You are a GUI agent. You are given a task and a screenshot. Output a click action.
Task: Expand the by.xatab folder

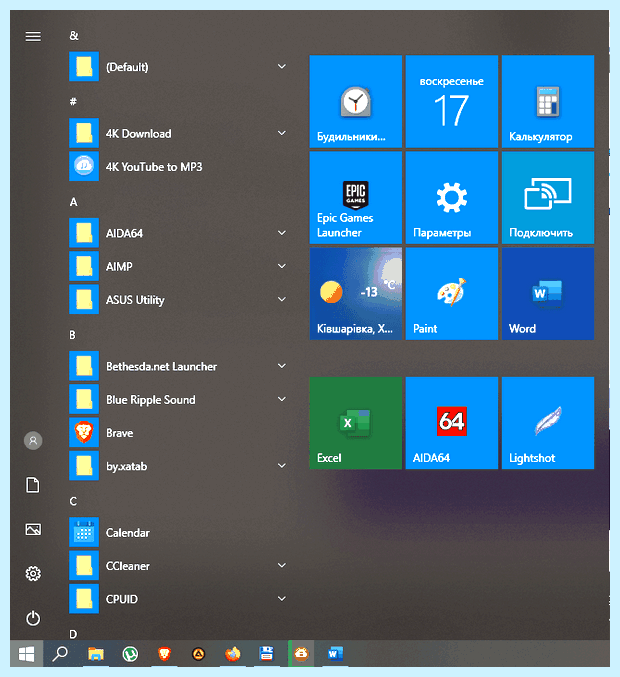[x=179, y=466]
